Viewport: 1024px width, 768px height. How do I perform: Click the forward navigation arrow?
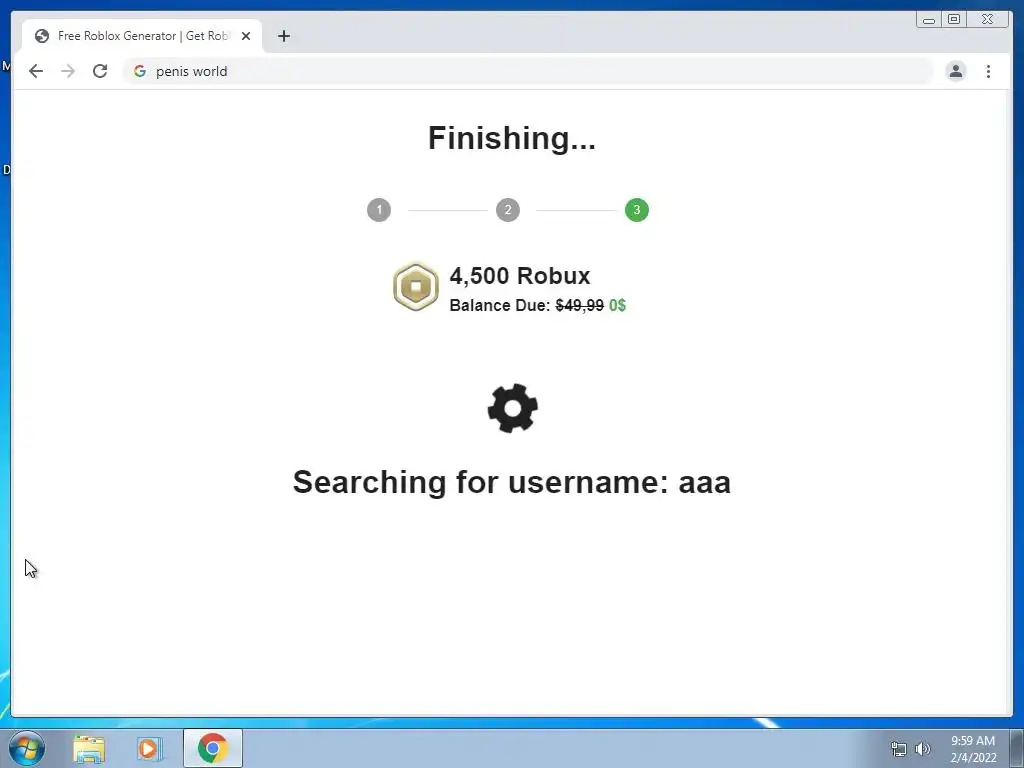tap(68, 71)
